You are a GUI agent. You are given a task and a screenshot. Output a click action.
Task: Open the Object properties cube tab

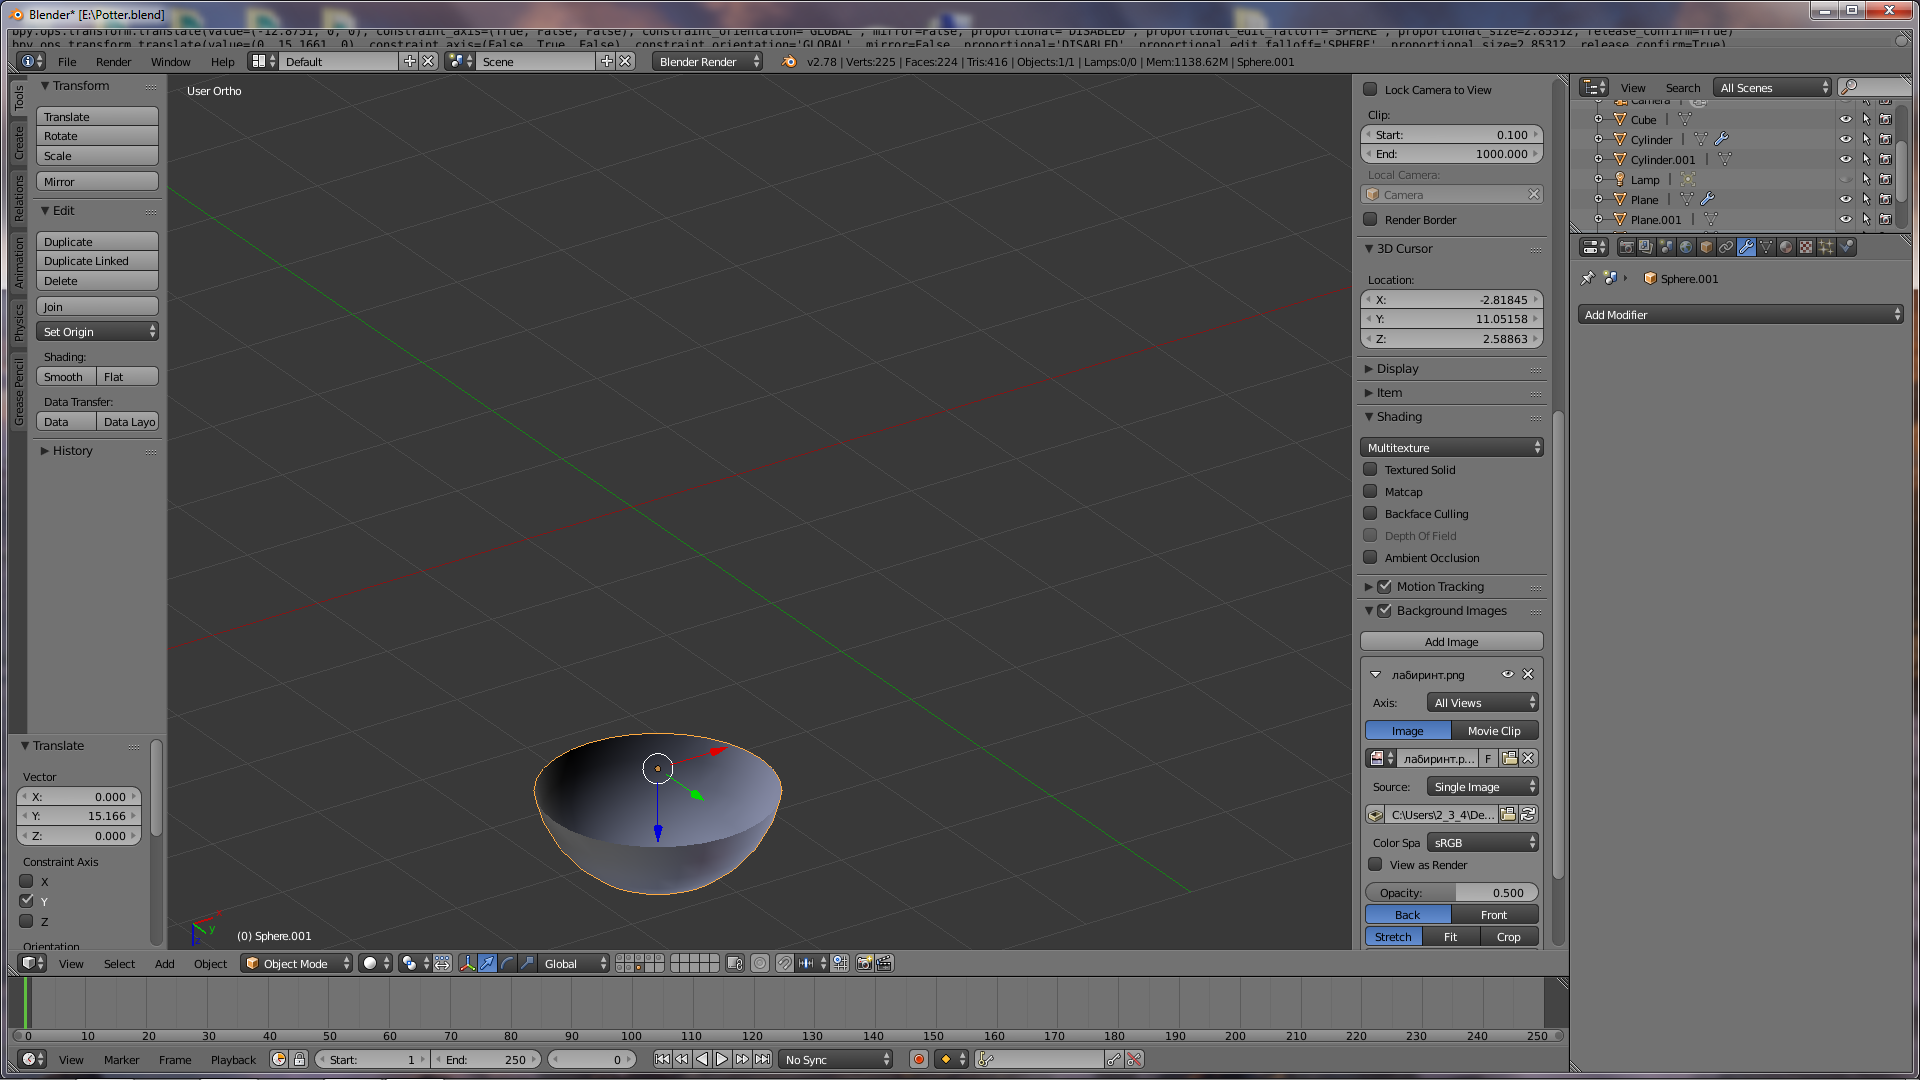(1706, 247)
